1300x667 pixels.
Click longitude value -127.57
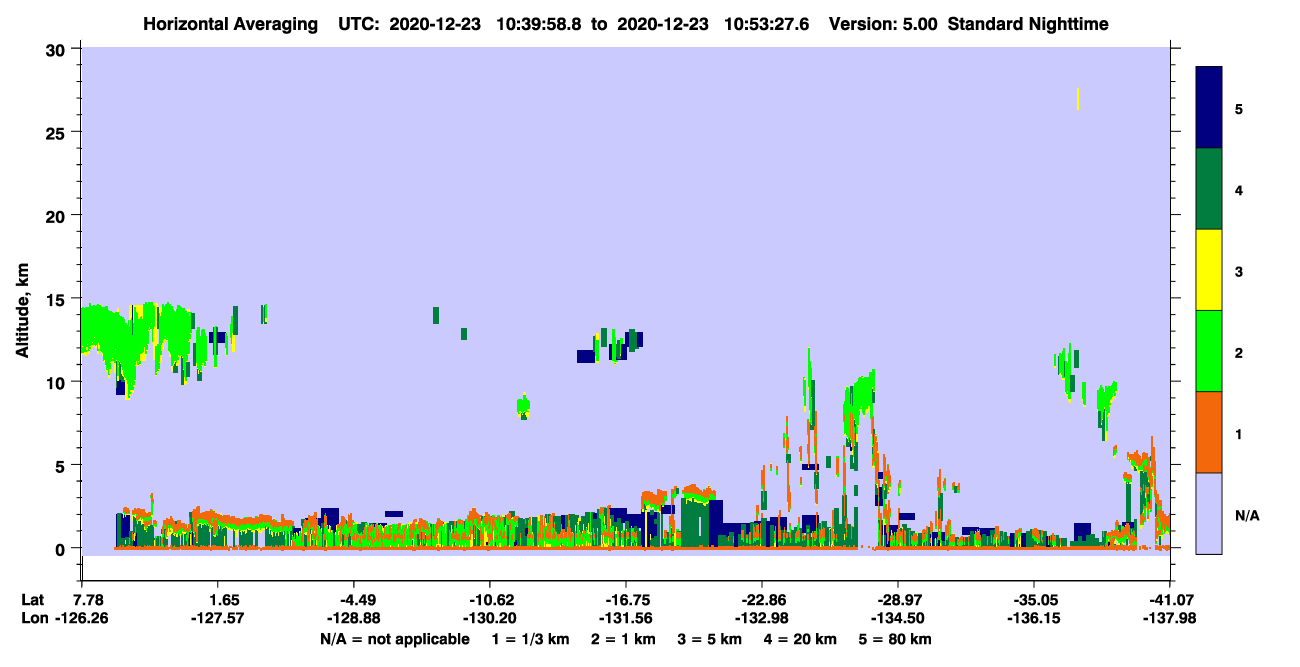point(219,618)
